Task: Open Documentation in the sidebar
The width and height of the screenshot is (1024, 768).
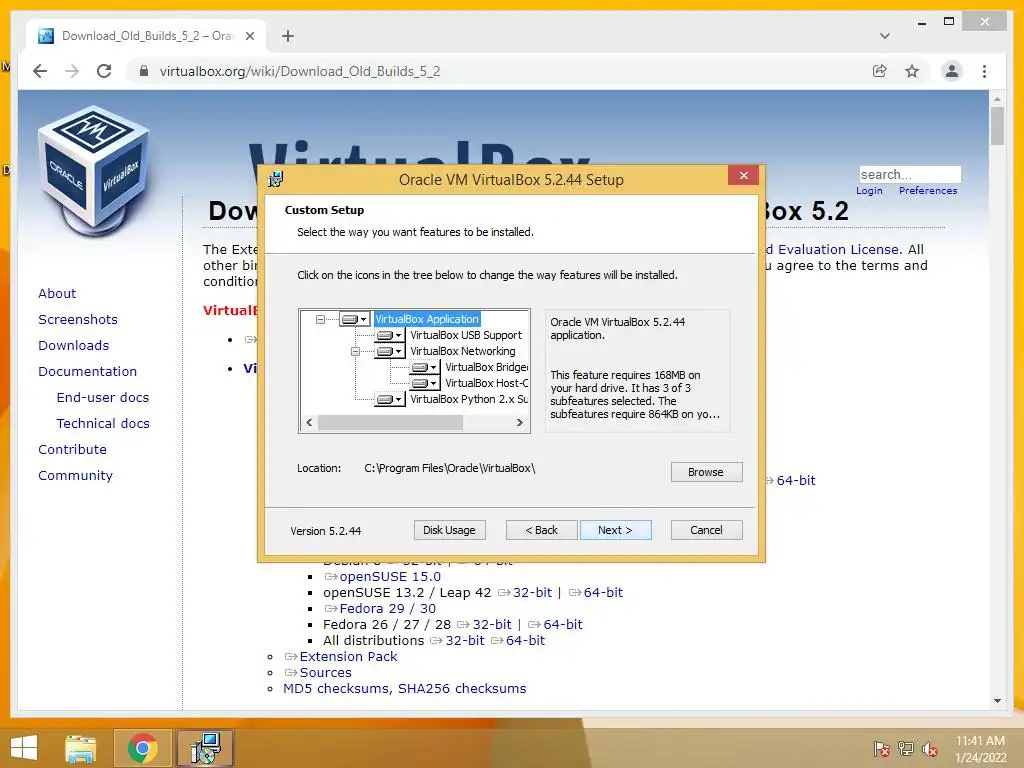Action: pos(88,372)
